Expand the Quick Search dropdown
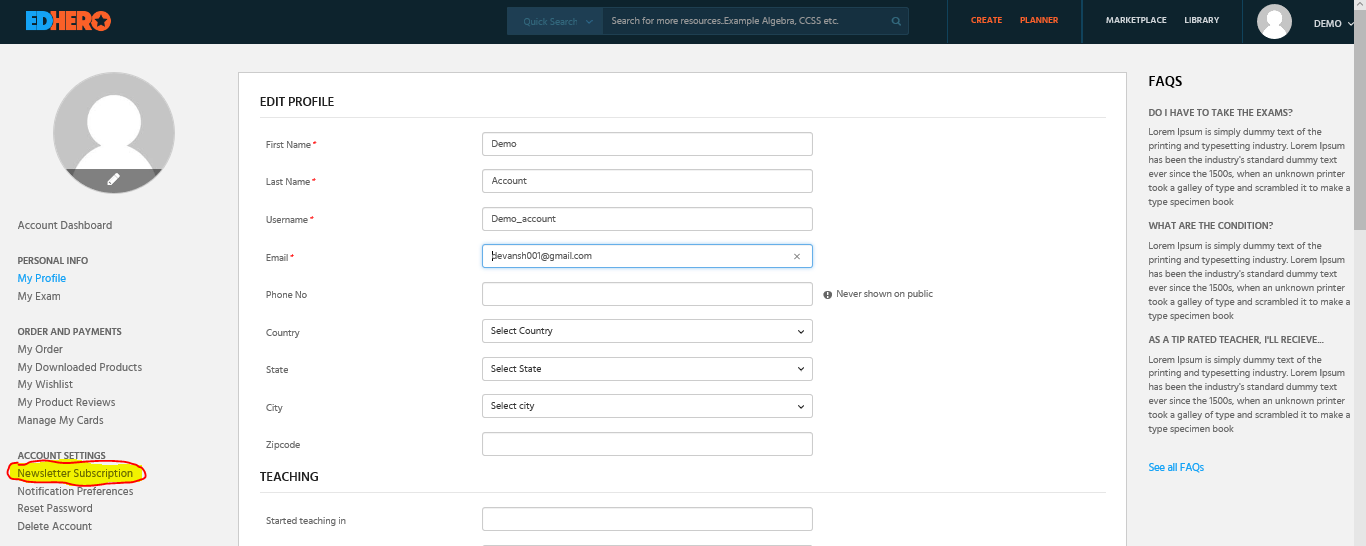Image resolution: width=1366 pixels, height=546 pixels. click(555, 21)
